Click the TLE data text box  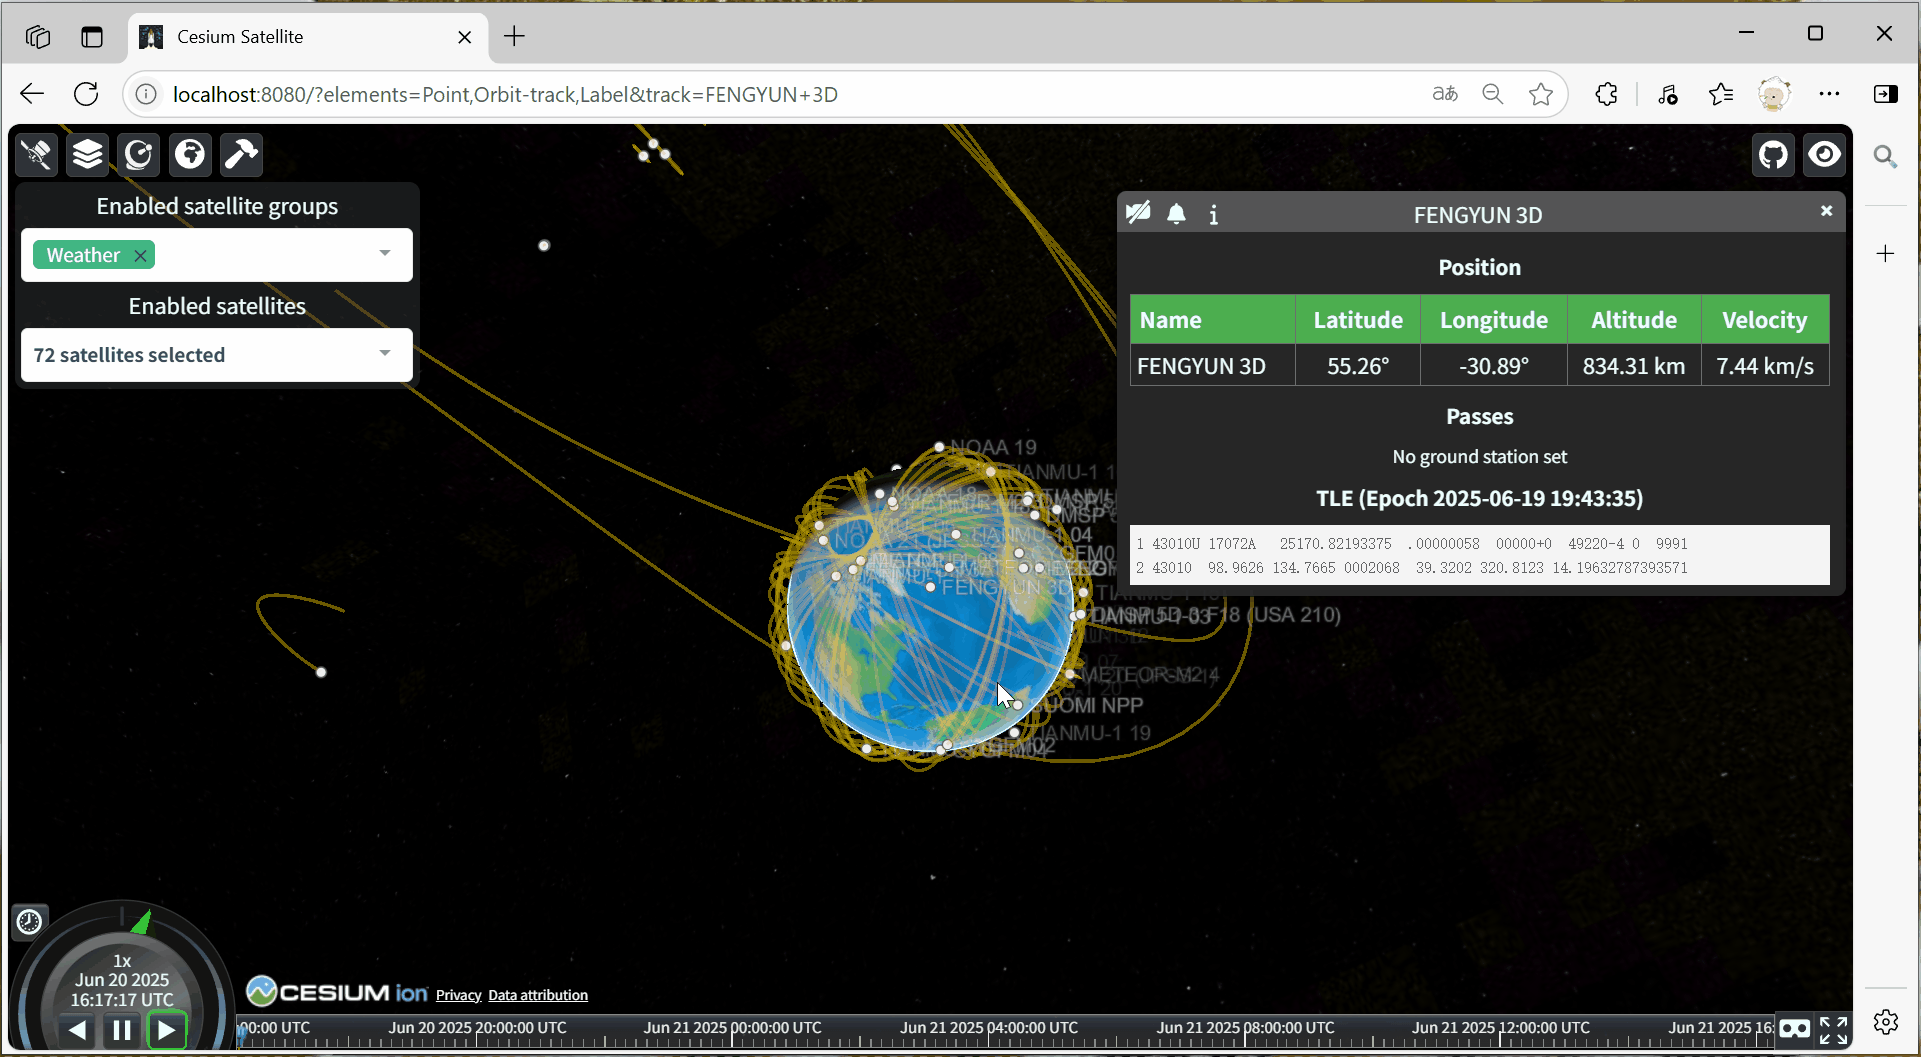coord(1480,555)
